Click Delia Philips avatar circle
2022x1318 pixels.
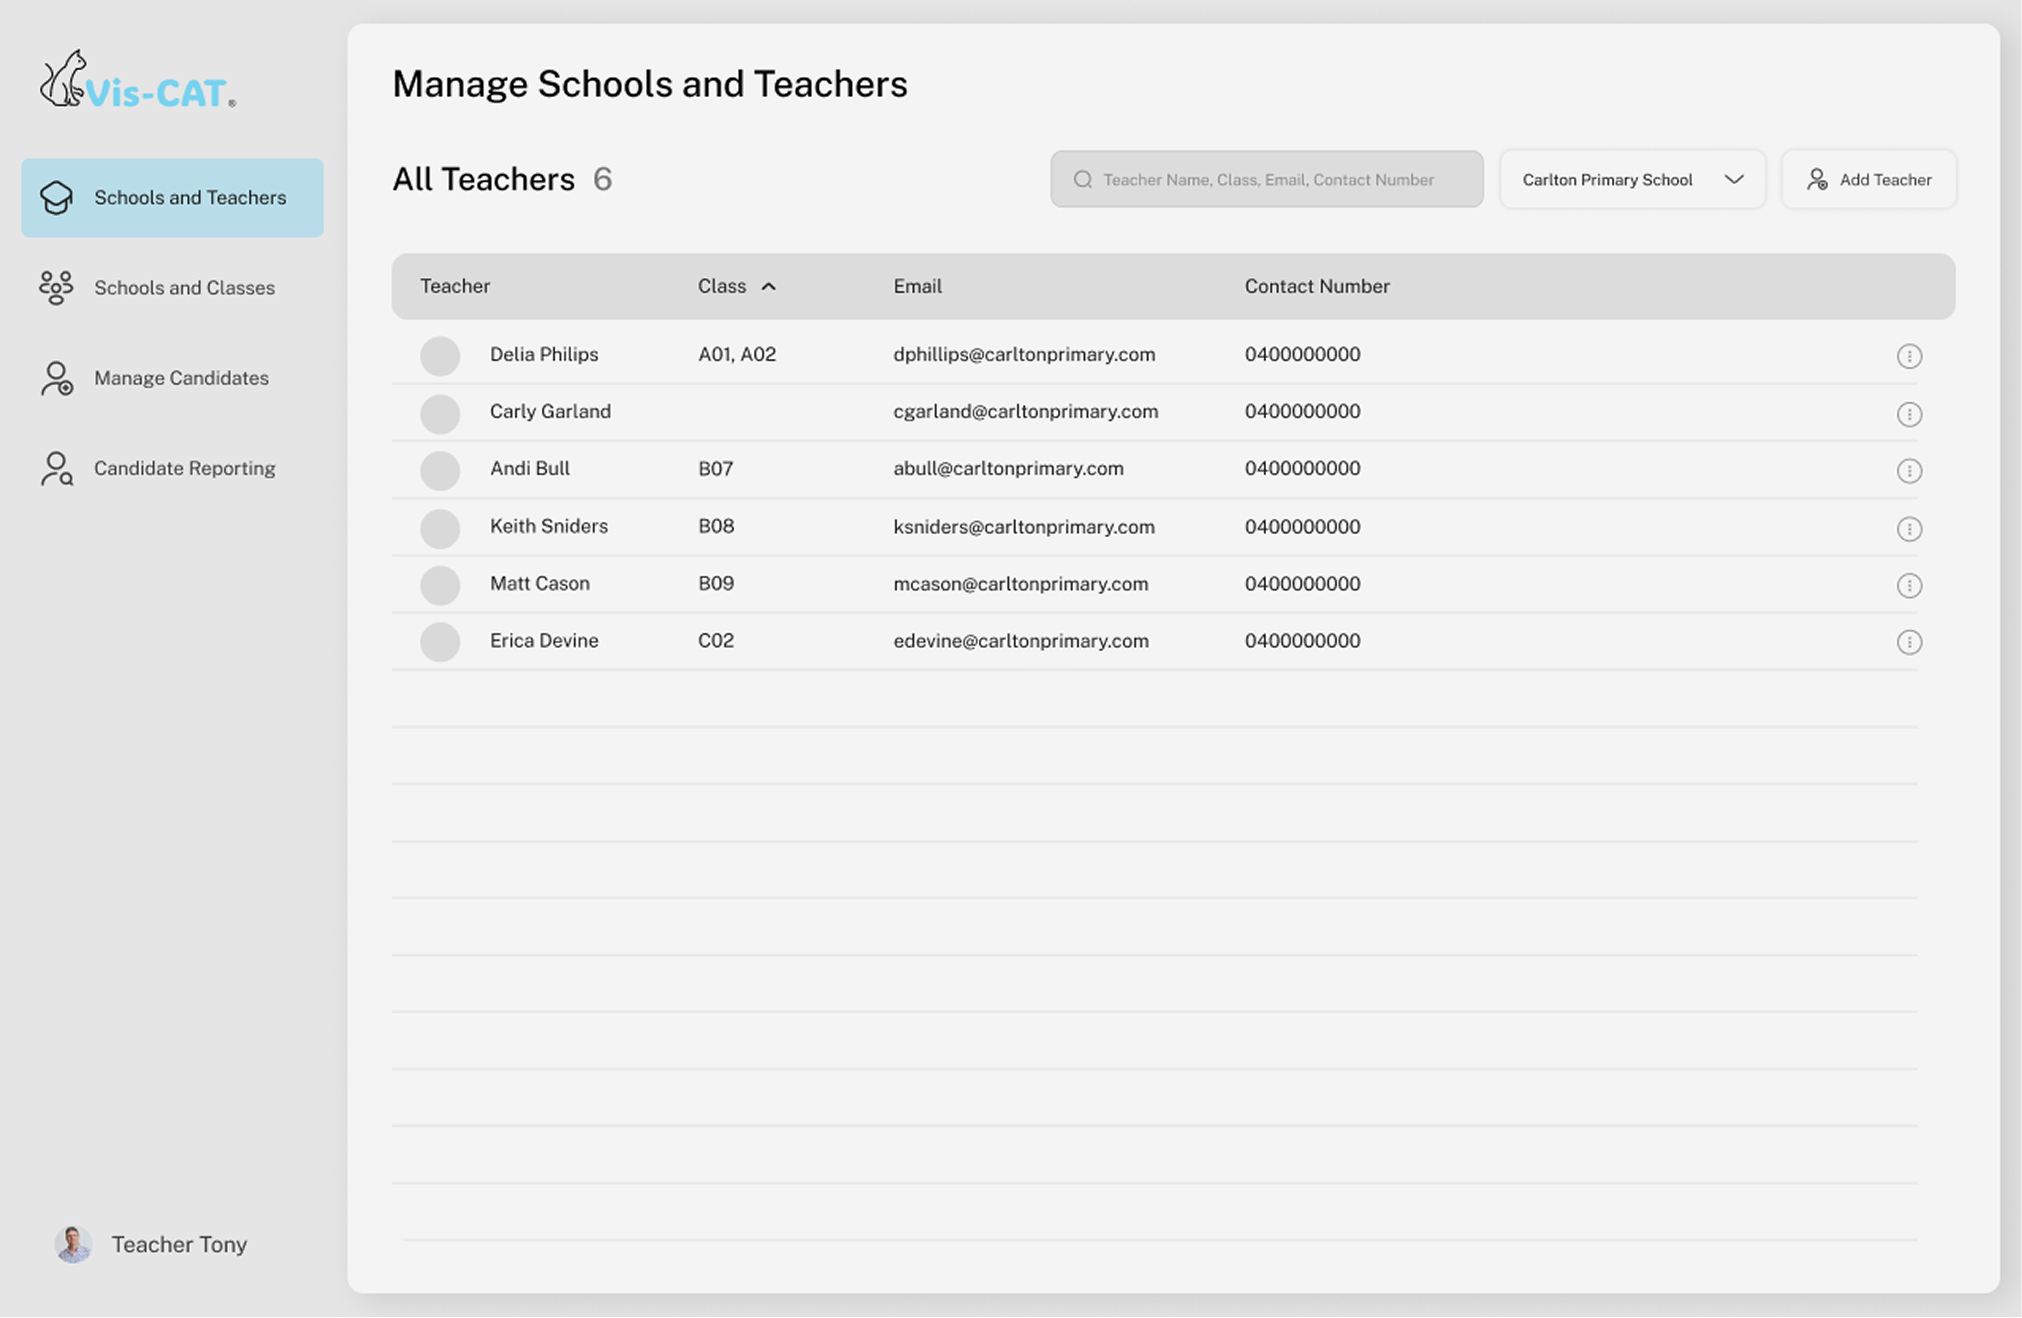point(440,356)
